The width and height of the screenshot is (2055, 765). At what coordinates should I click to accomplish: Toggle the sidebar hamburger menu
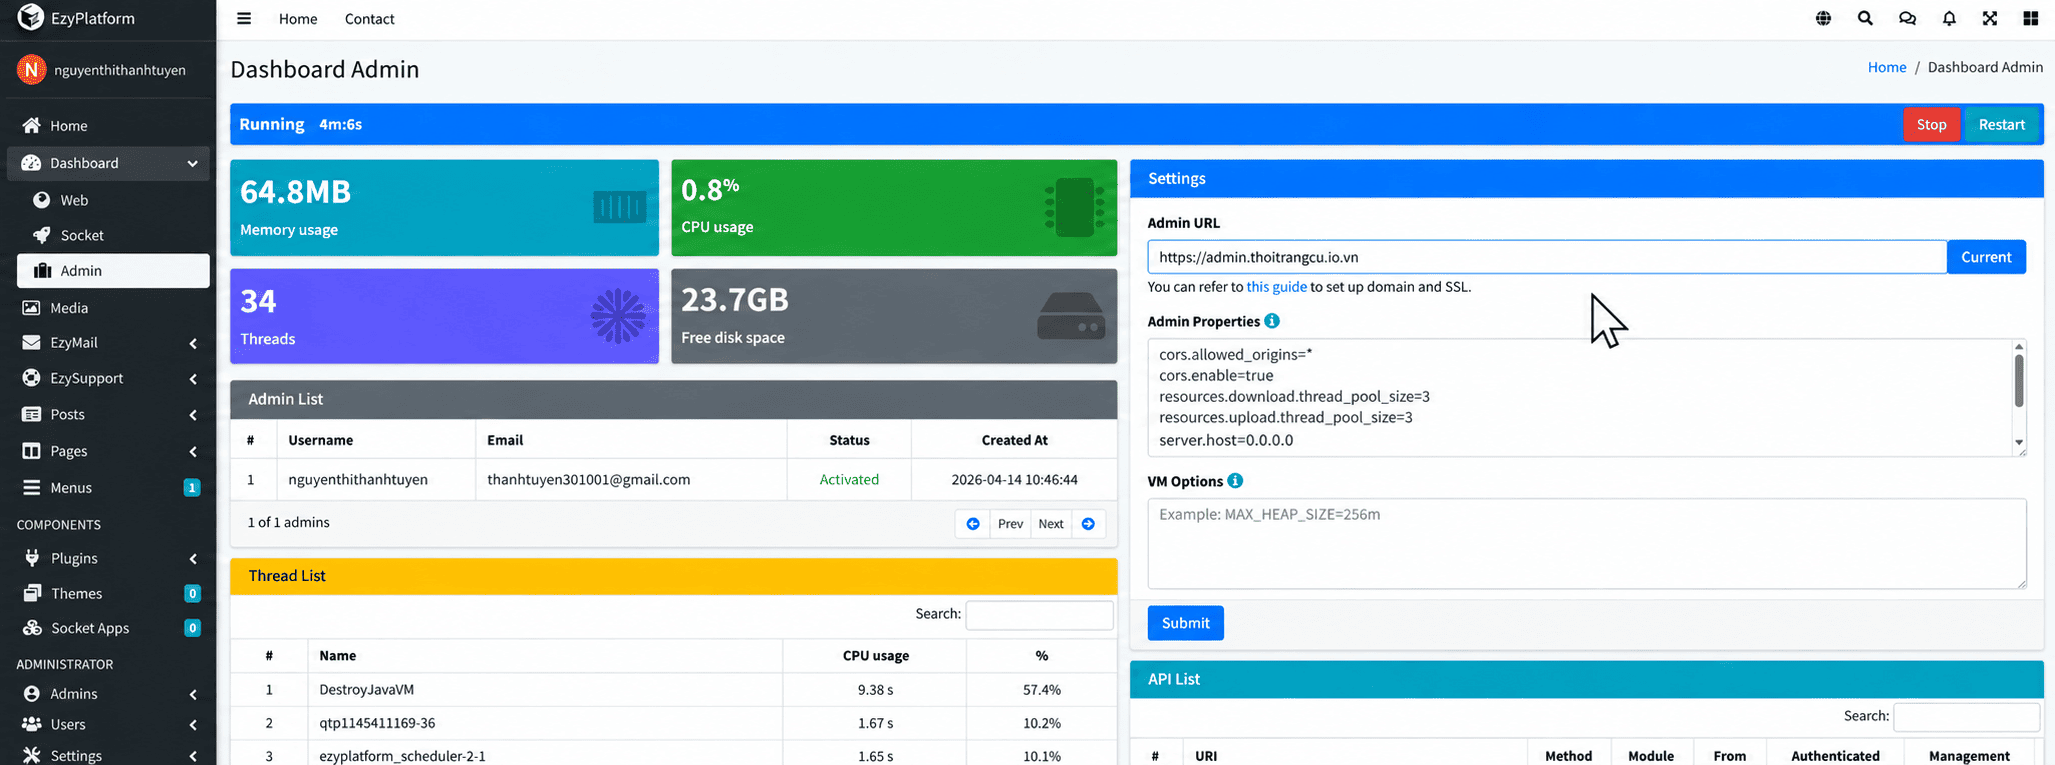click(244, 18)
